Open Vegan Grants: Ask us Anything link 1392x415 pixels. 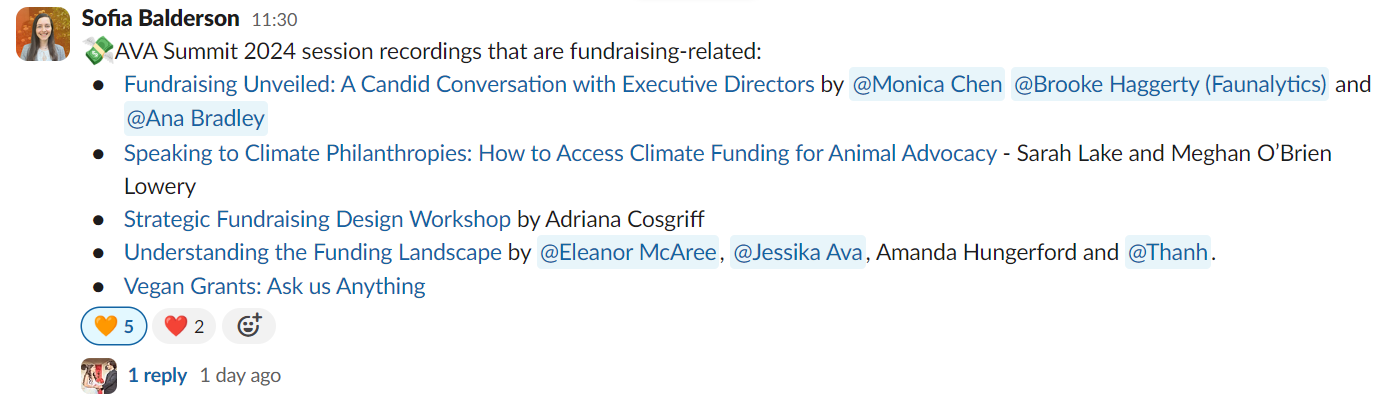coord(275,286)
